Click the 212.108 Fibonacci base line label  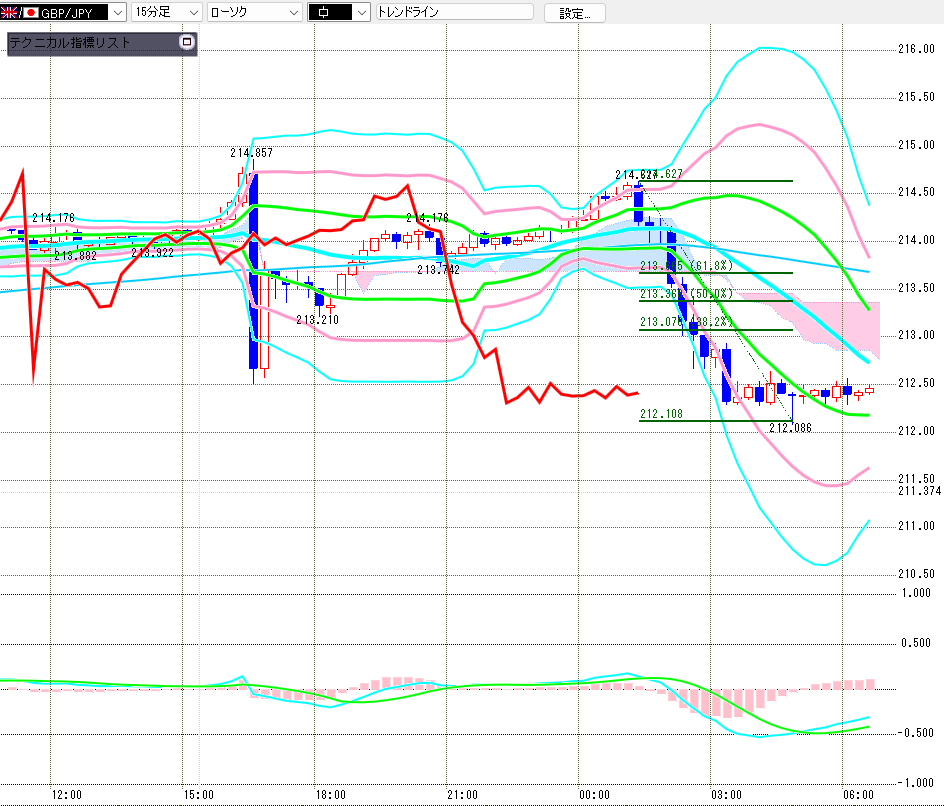pos(661,413)
